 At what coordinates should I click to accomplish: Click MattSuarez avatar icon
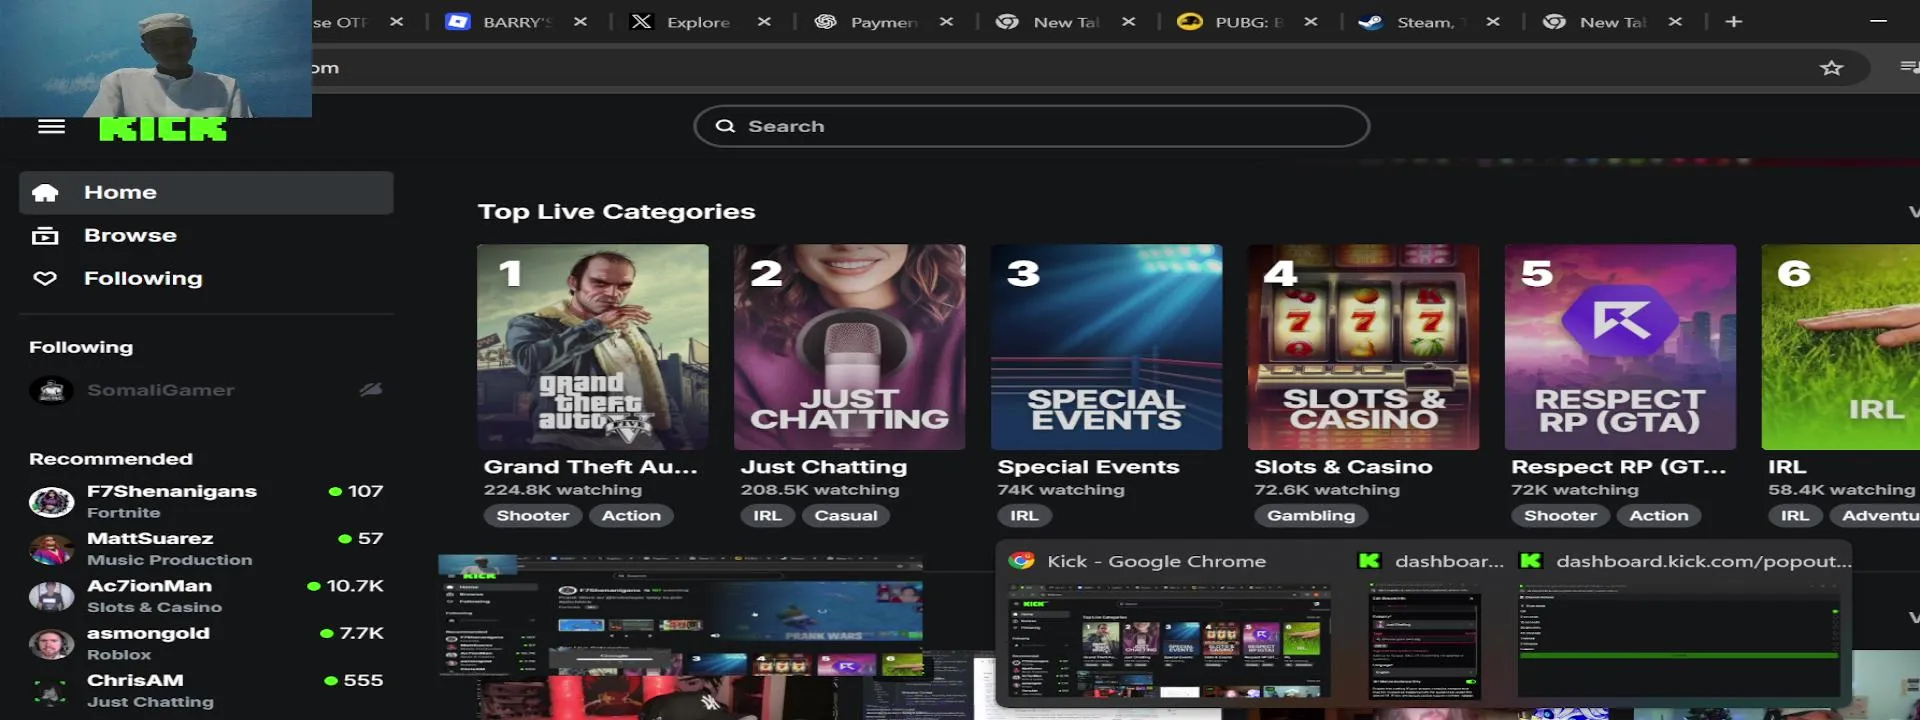tap(51, 549)
